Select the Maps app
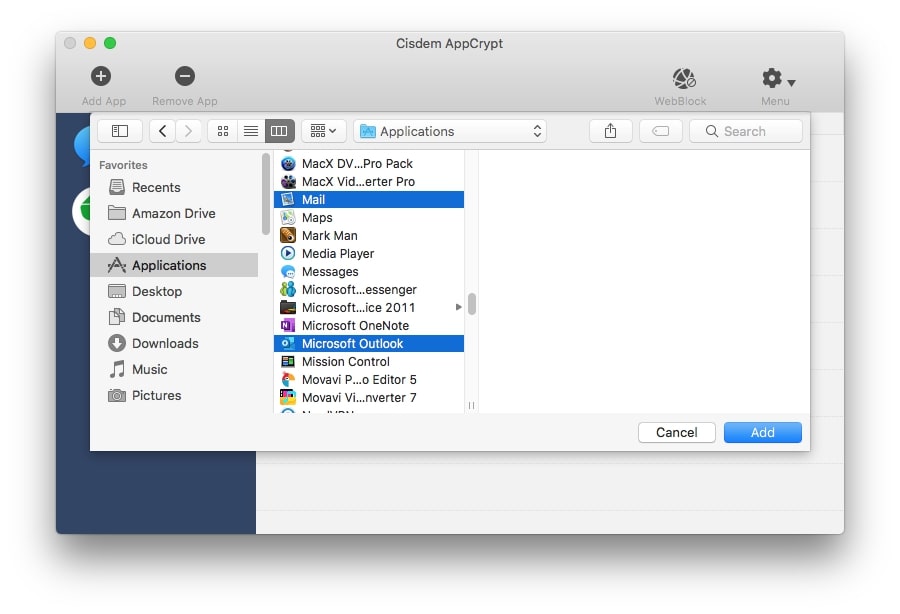The height and width of the screenshot is (614, 900). point(369,217)
